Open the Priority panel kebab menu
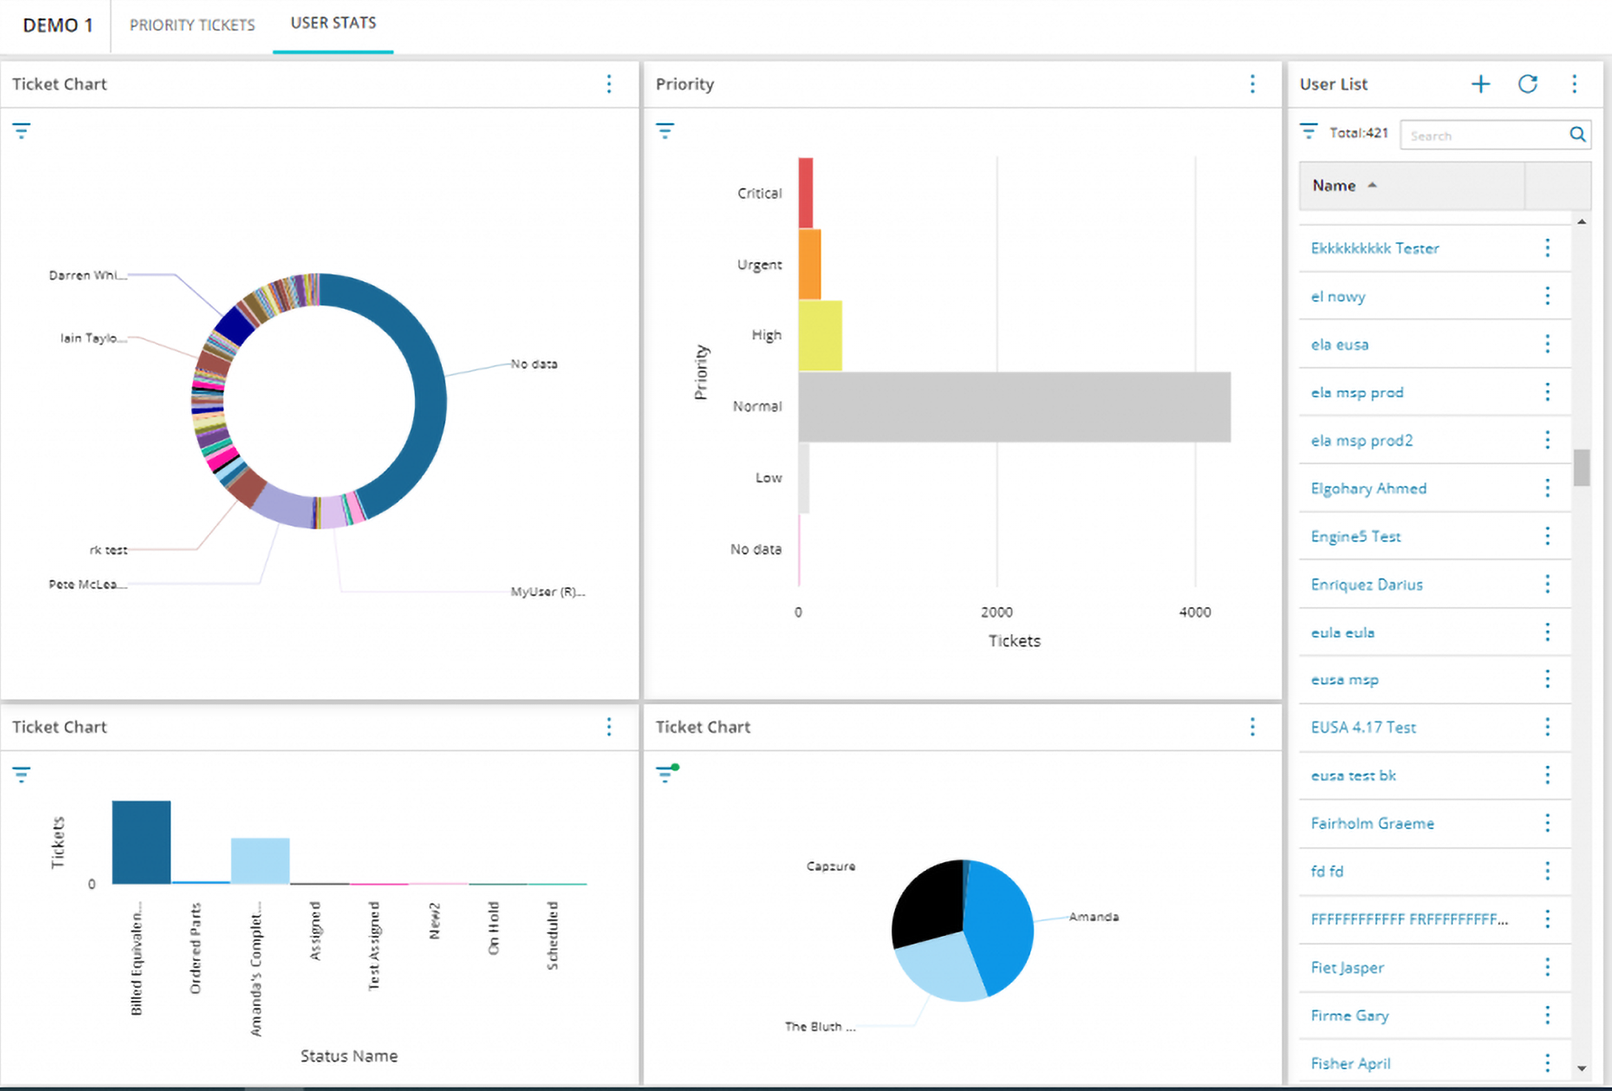The image size is (1612, 1091). pos(1252,84)
